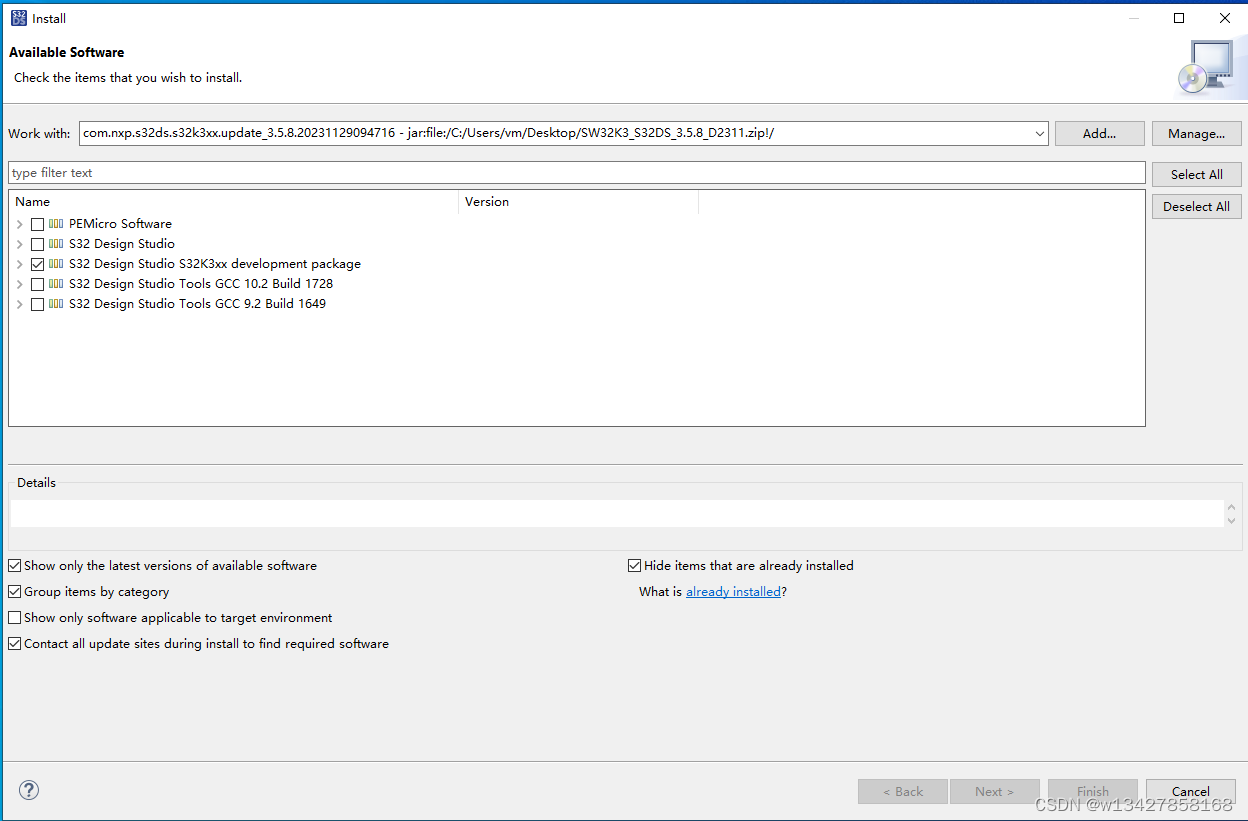1248x821 pixels.
Task: Uncheck S32 Design Studio S32K3xx development package
Action: (x=38, y=264)
